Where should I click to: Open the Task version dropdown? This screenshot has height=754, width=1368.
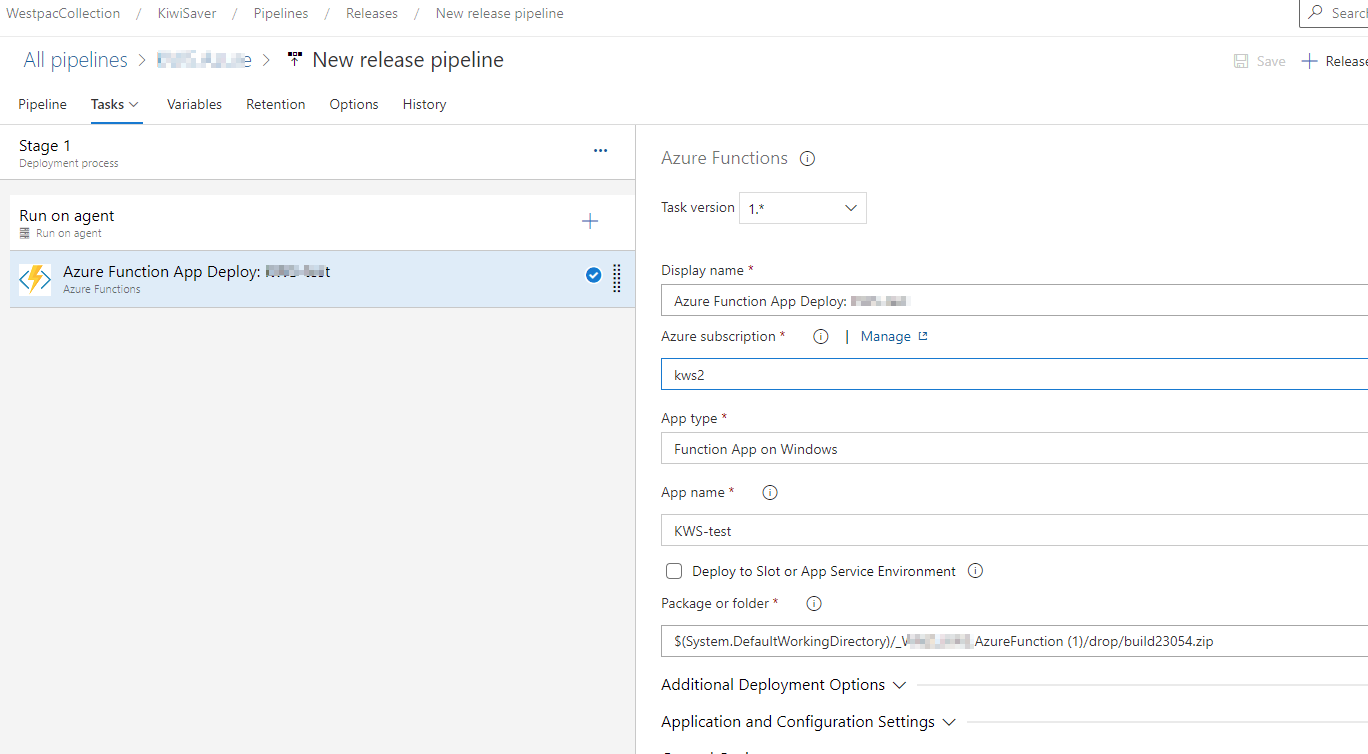[802, 208]
